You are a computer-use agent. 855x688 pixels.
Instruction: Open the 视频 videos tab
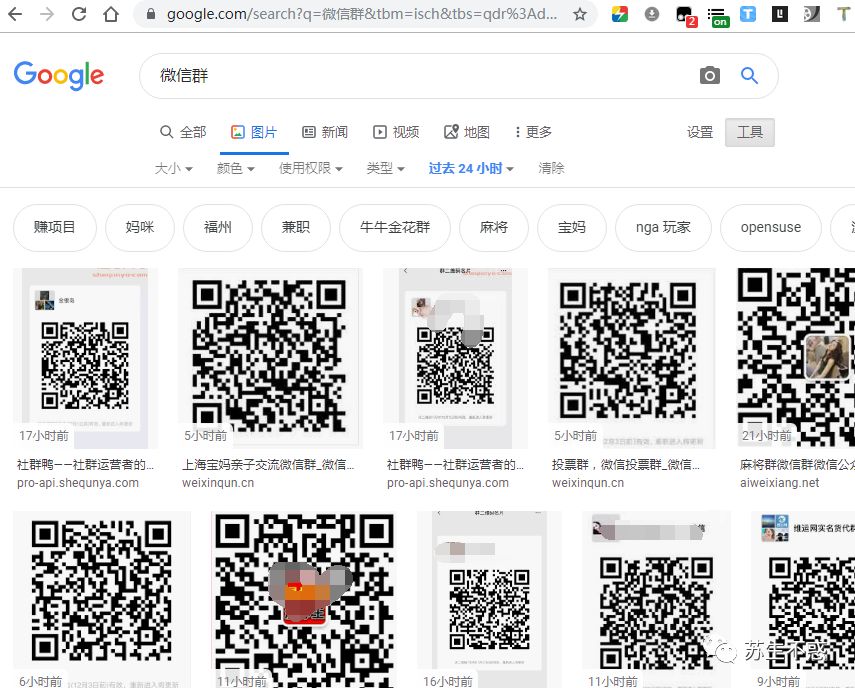pos(396,132)
